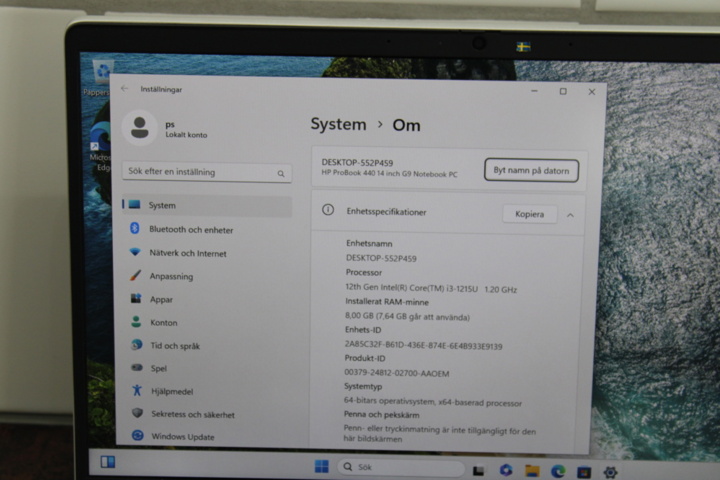Open Windows Update section
The width and height of the screenshot is (720, 480).
[207, 436]
